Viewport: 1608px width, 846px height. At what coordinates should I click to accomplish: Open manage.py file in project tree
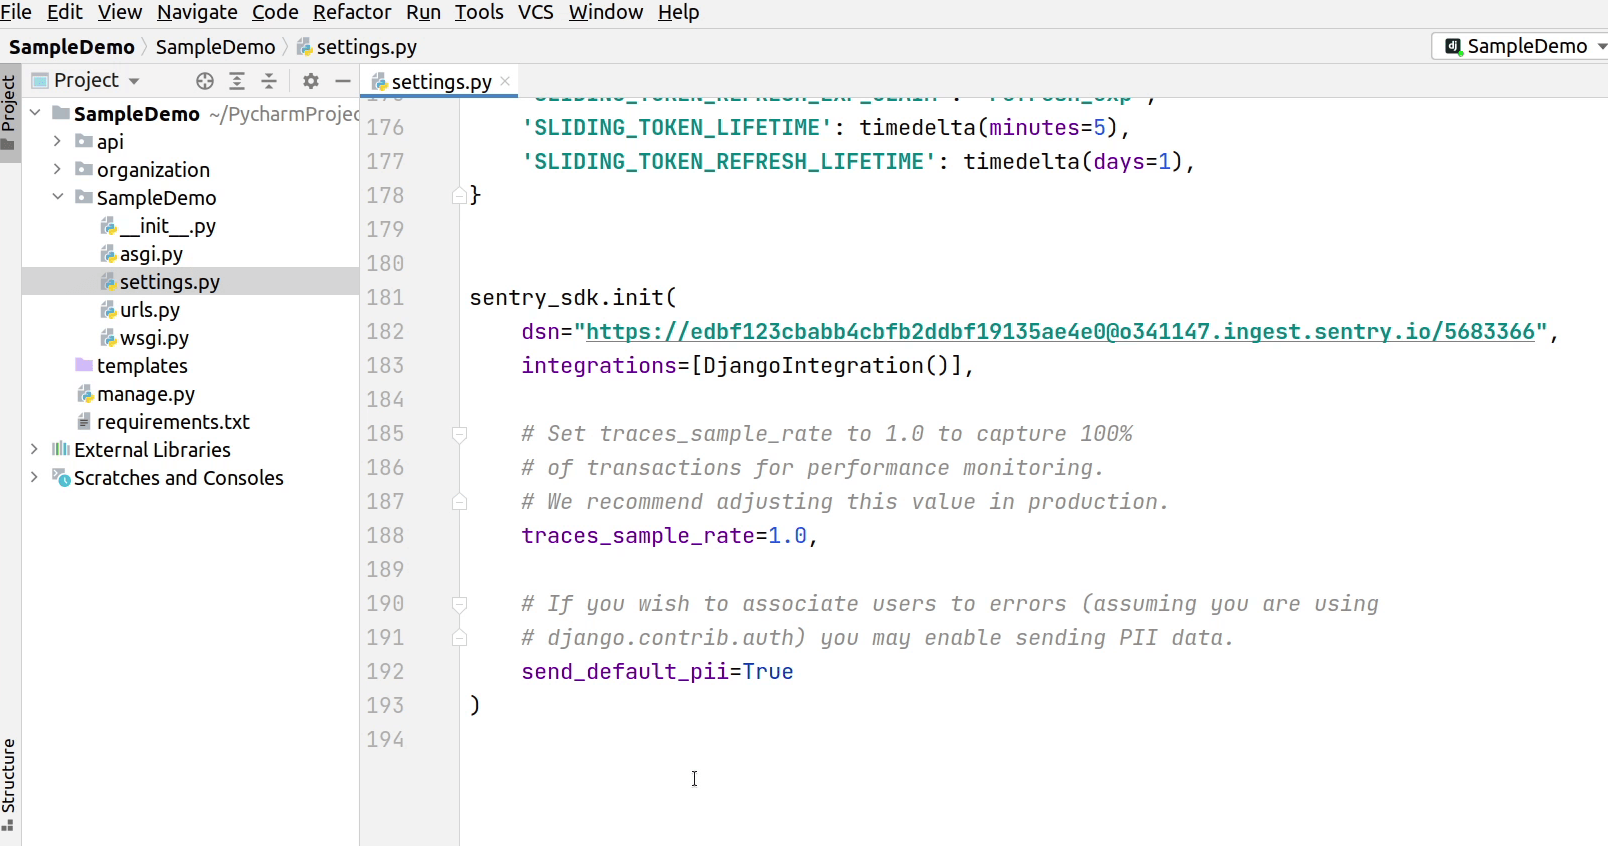coord(146,394)
